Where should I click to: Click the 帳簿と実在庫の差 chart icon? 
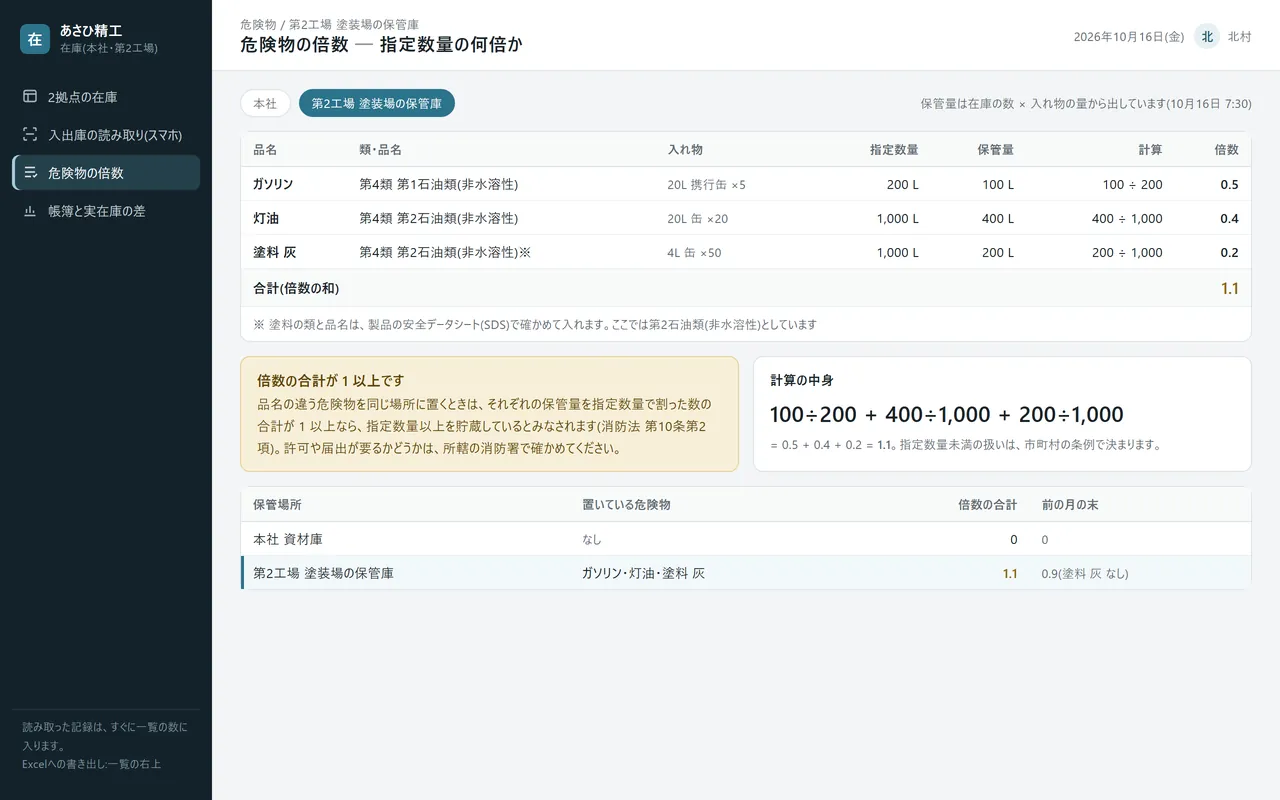tap(30, 211)
